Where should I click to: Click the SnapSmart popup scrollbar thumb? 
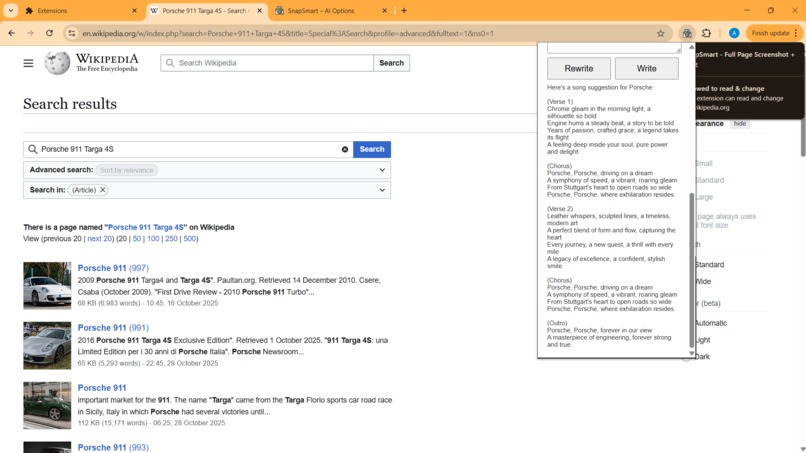[x=691, y=270]
